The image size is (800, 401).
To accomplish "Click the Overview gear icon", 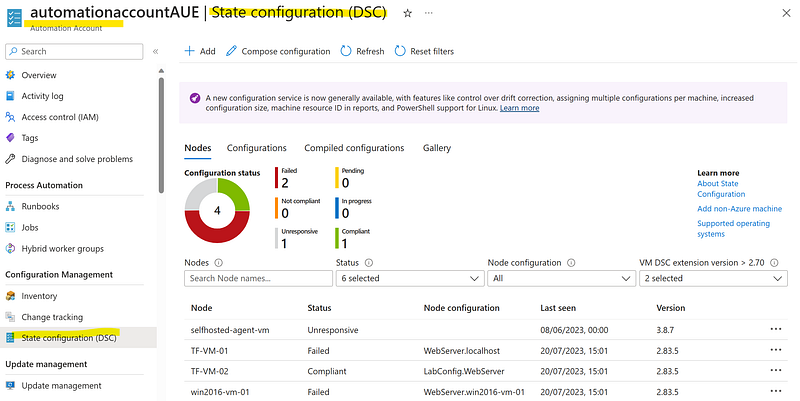I will pyautogui.click(x=10, y=75).
